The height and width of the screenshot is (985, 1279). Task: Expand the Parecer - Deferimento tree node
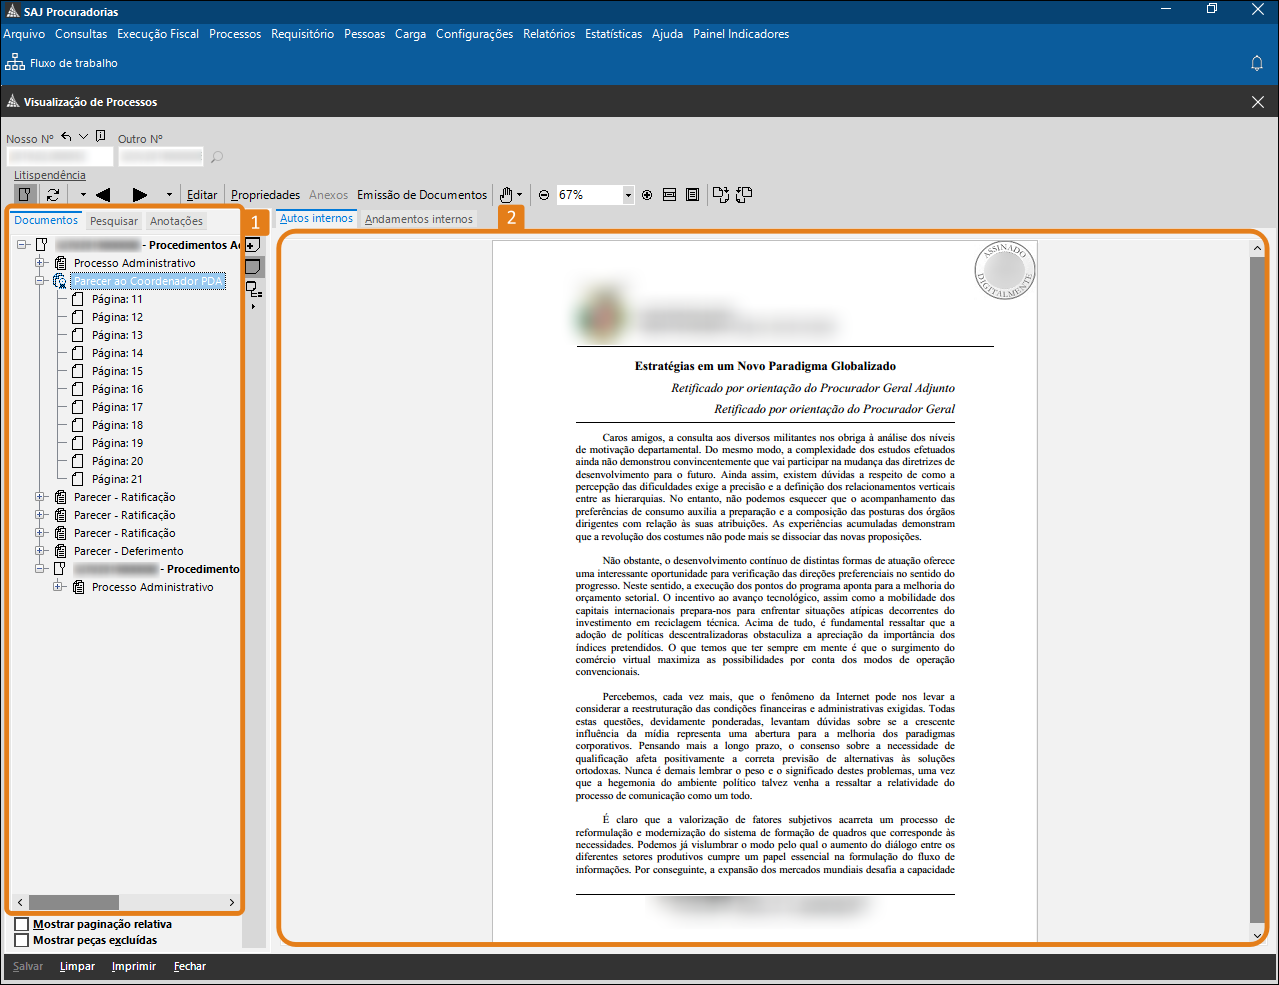coord(41,551)
